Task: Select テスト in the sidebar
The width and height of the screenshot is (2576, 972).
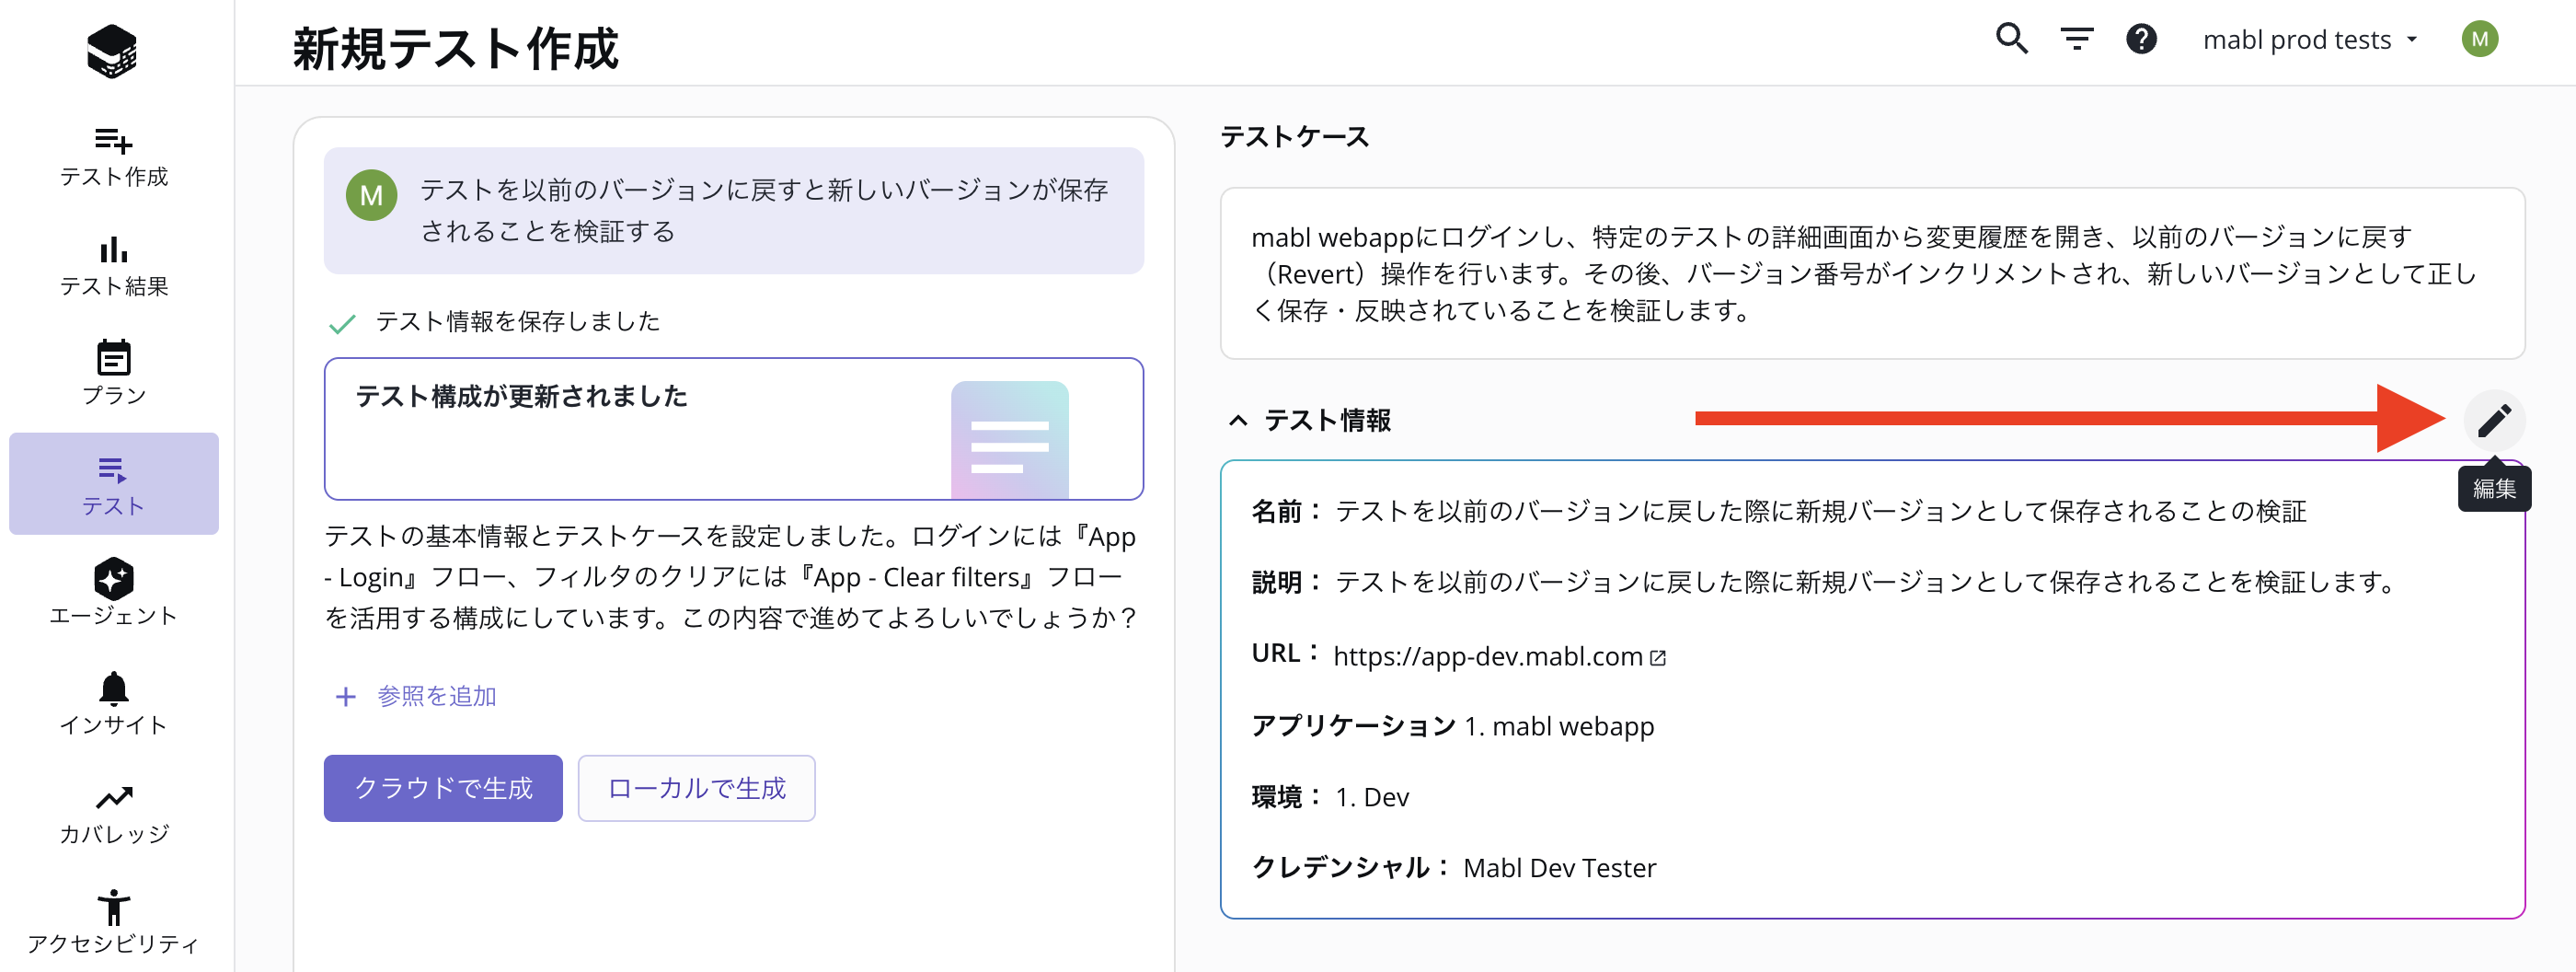Action: pos(113,484)
